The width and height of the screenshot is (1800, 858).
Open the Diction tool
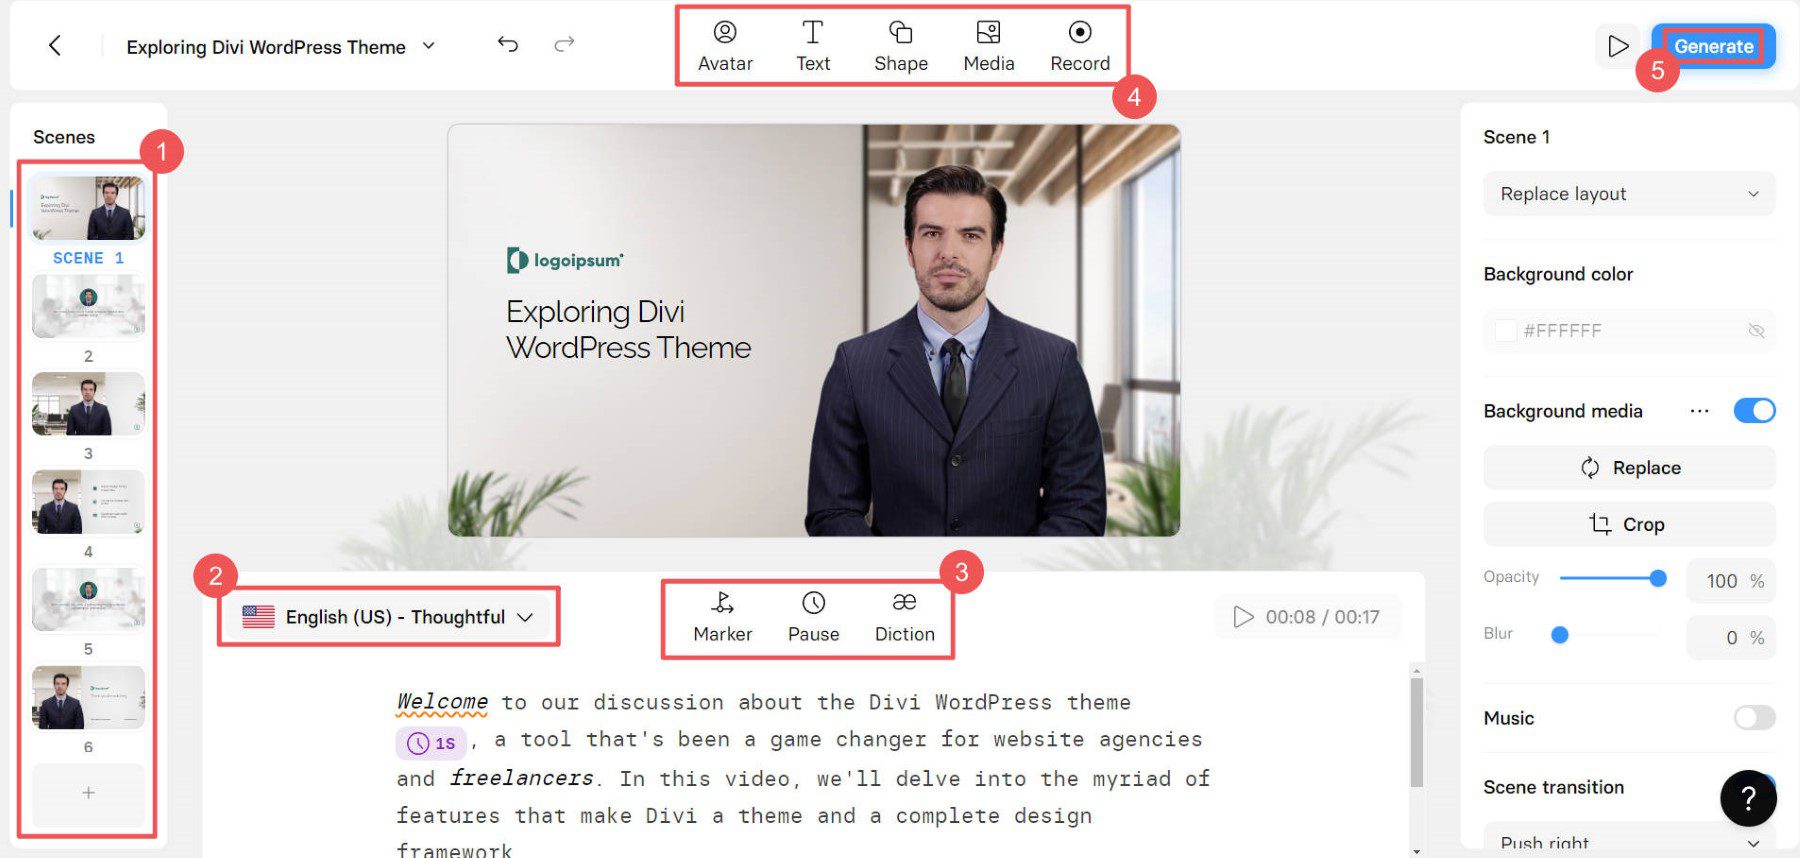point(904,617)
